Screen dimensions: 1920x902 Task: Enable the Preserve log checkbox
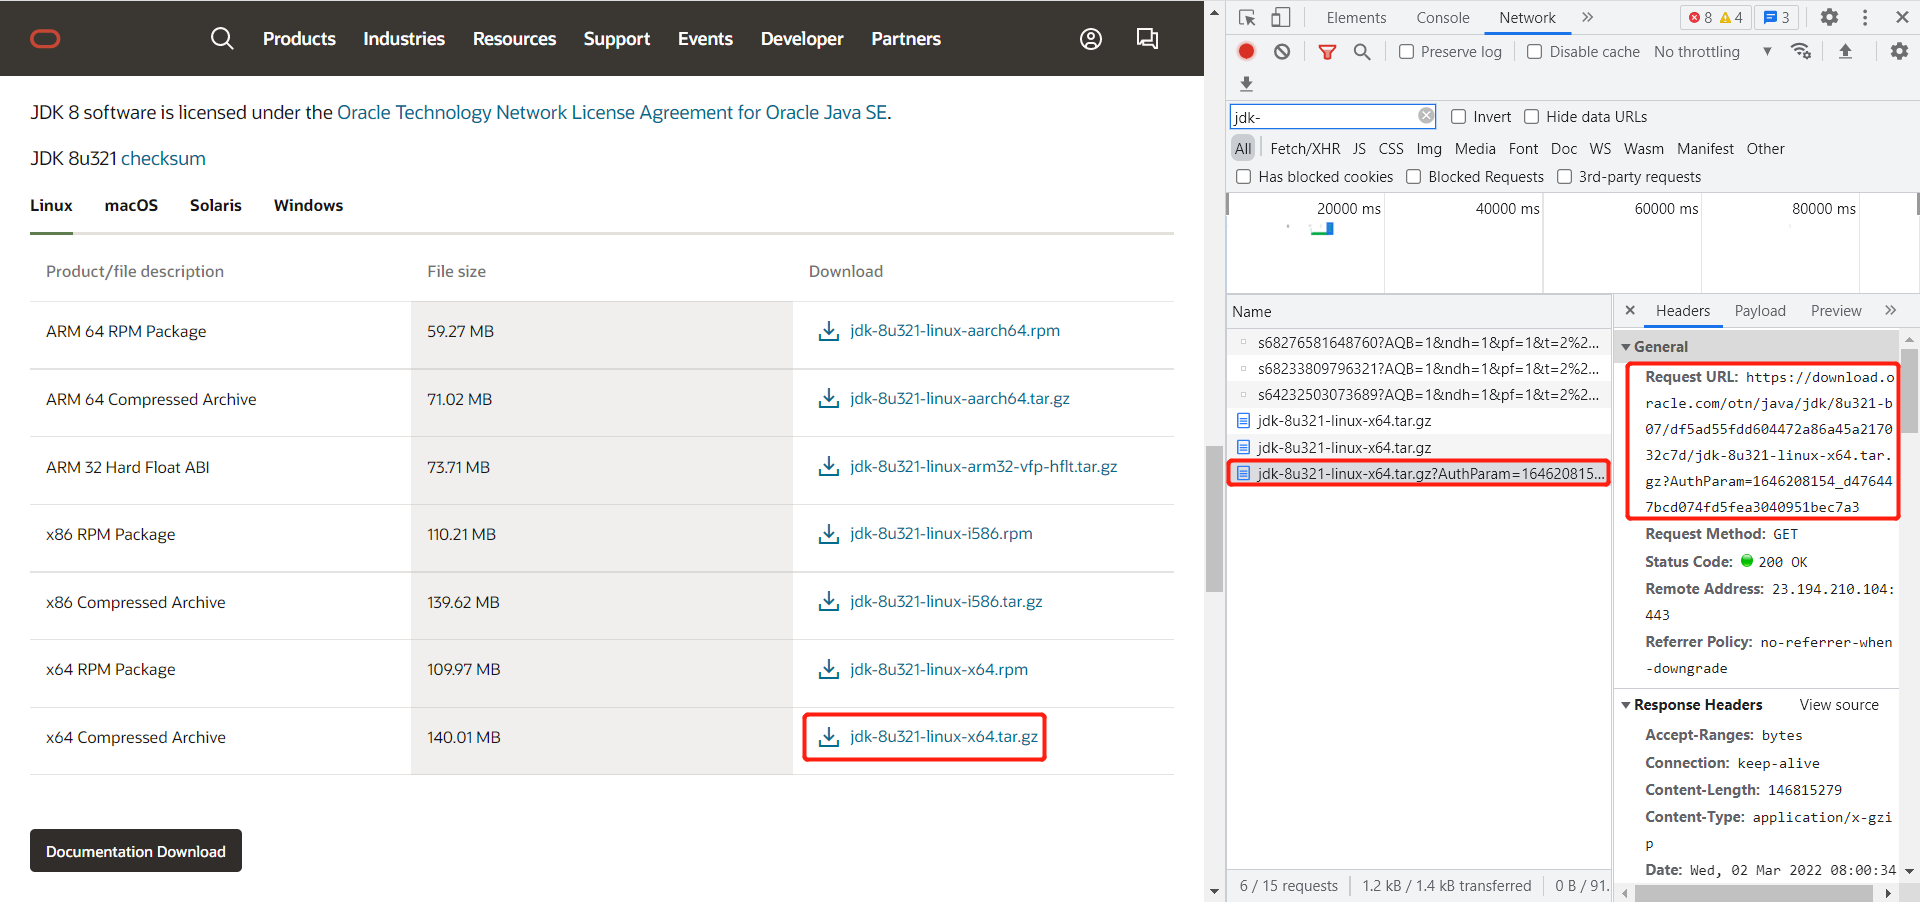pos(1406,51)
